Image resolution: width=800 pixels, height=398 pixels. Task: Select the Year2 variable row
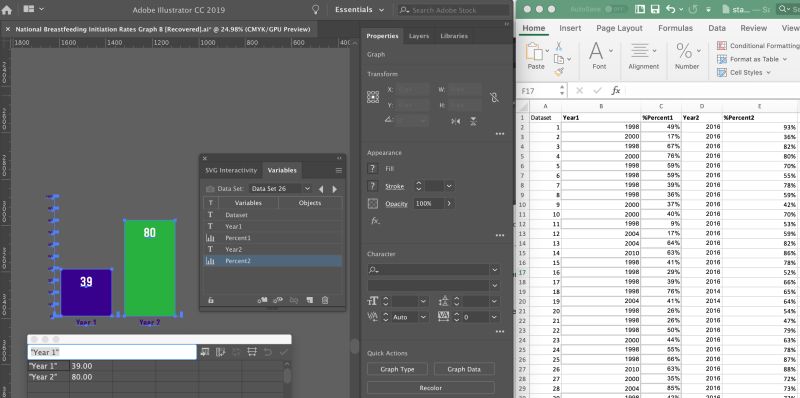[273, 249]
